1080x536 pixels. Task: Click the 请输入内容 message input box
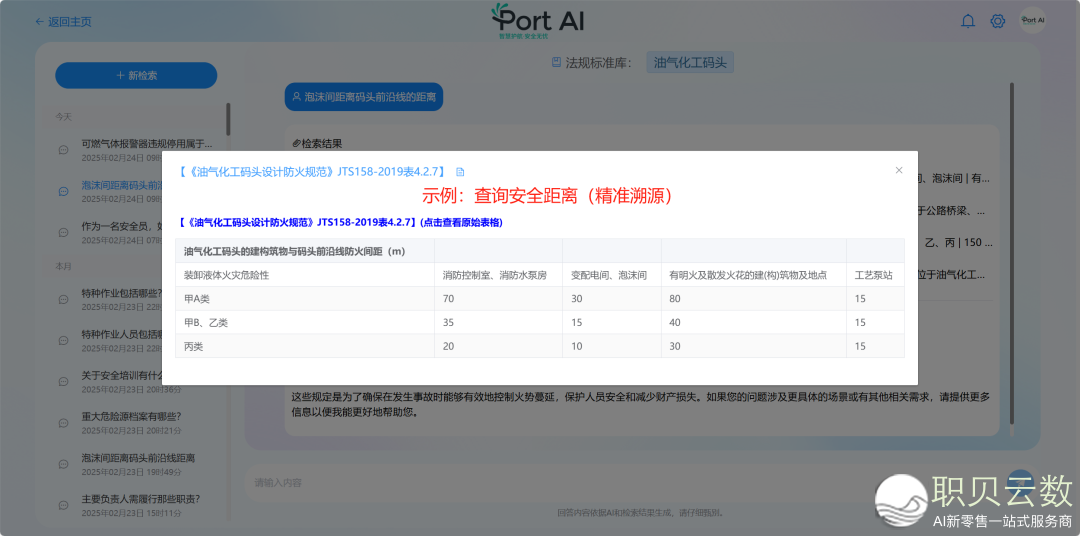click(x=620, y=483)
